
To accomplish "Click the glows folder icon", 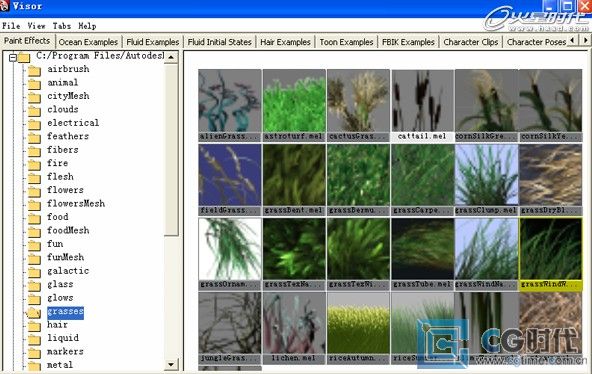I will point(34,299).
